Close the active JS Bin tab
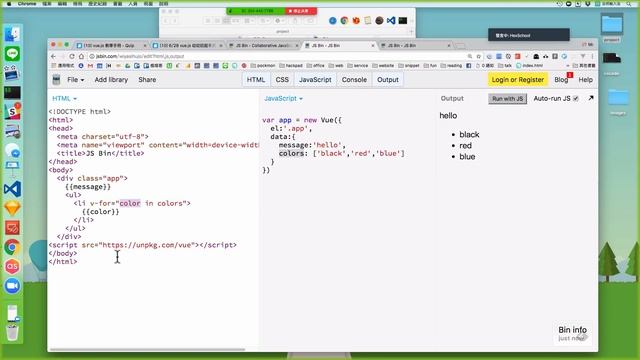 (x=373, y=46)
